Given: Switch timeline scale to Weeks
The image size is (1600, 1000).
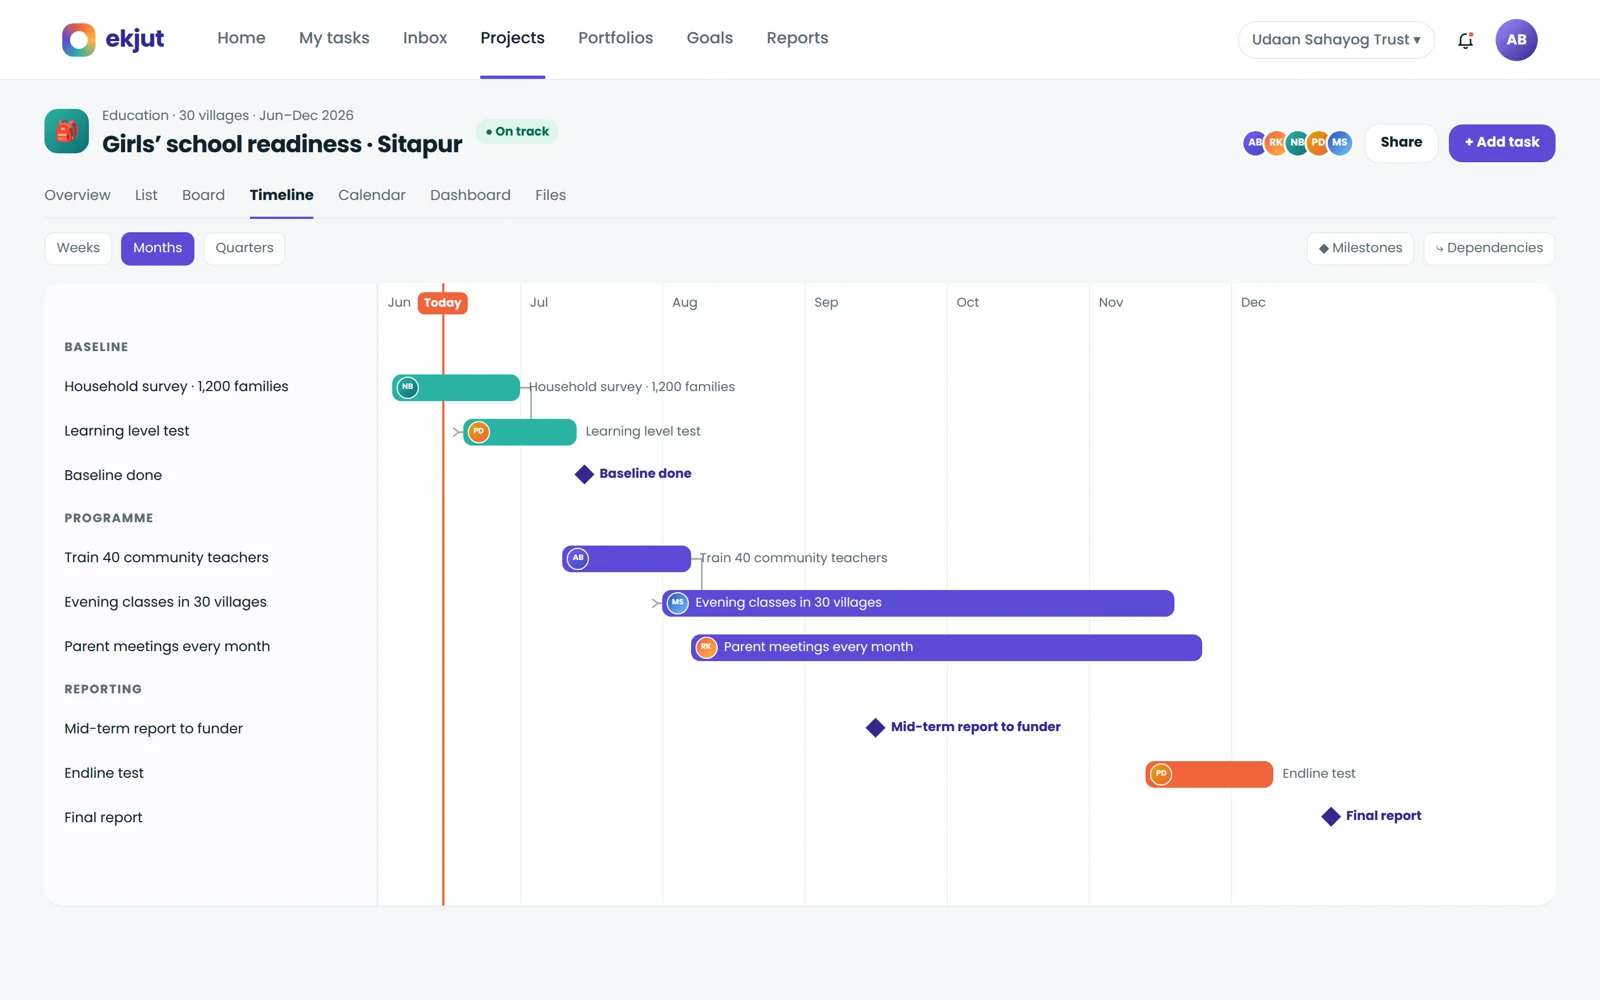Looking at the screenshot, I should point(78,248).
